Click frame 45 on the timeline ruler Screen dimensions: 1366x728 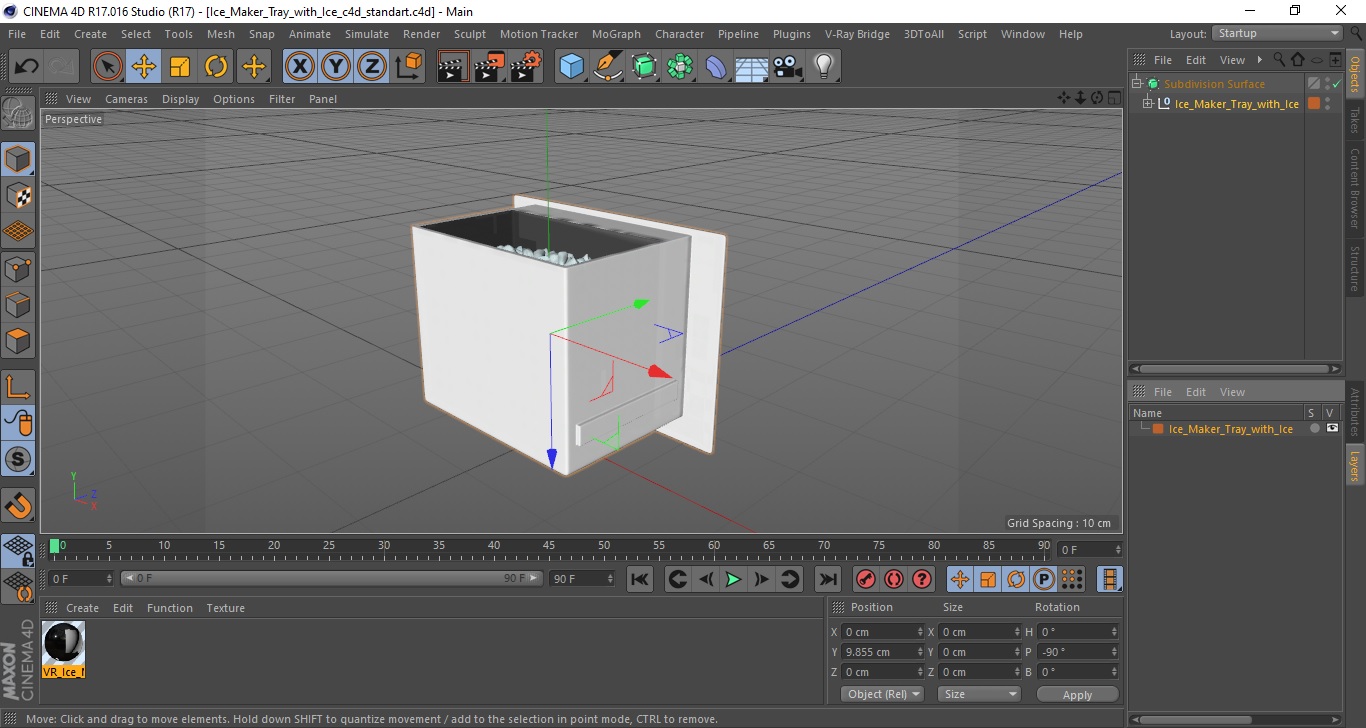(548, 546)
